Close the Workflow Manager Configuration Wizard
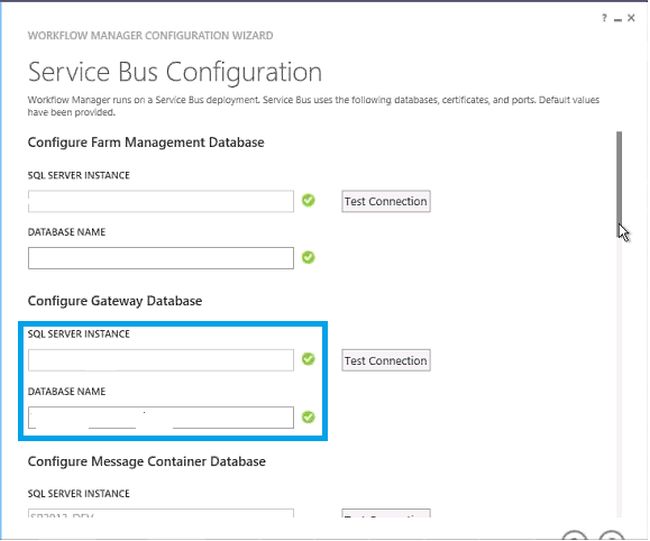Image resolution: width=650 pixels, height=541 pixels. point(632,18)
